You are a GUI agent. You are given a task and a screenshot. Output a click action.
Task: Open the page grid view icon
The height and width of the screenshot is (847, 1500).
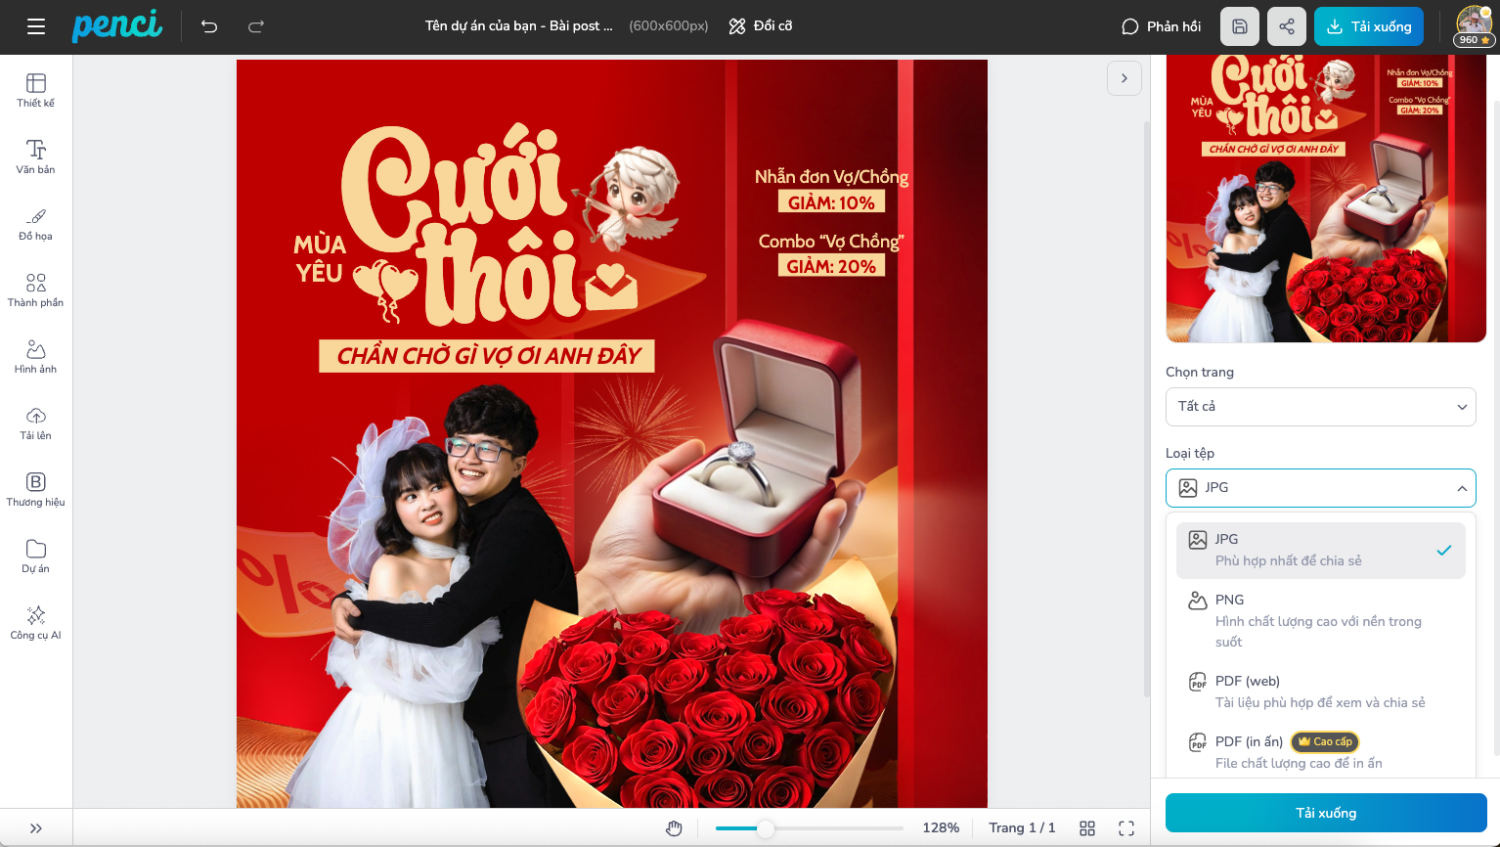[x=1087, y=828]
